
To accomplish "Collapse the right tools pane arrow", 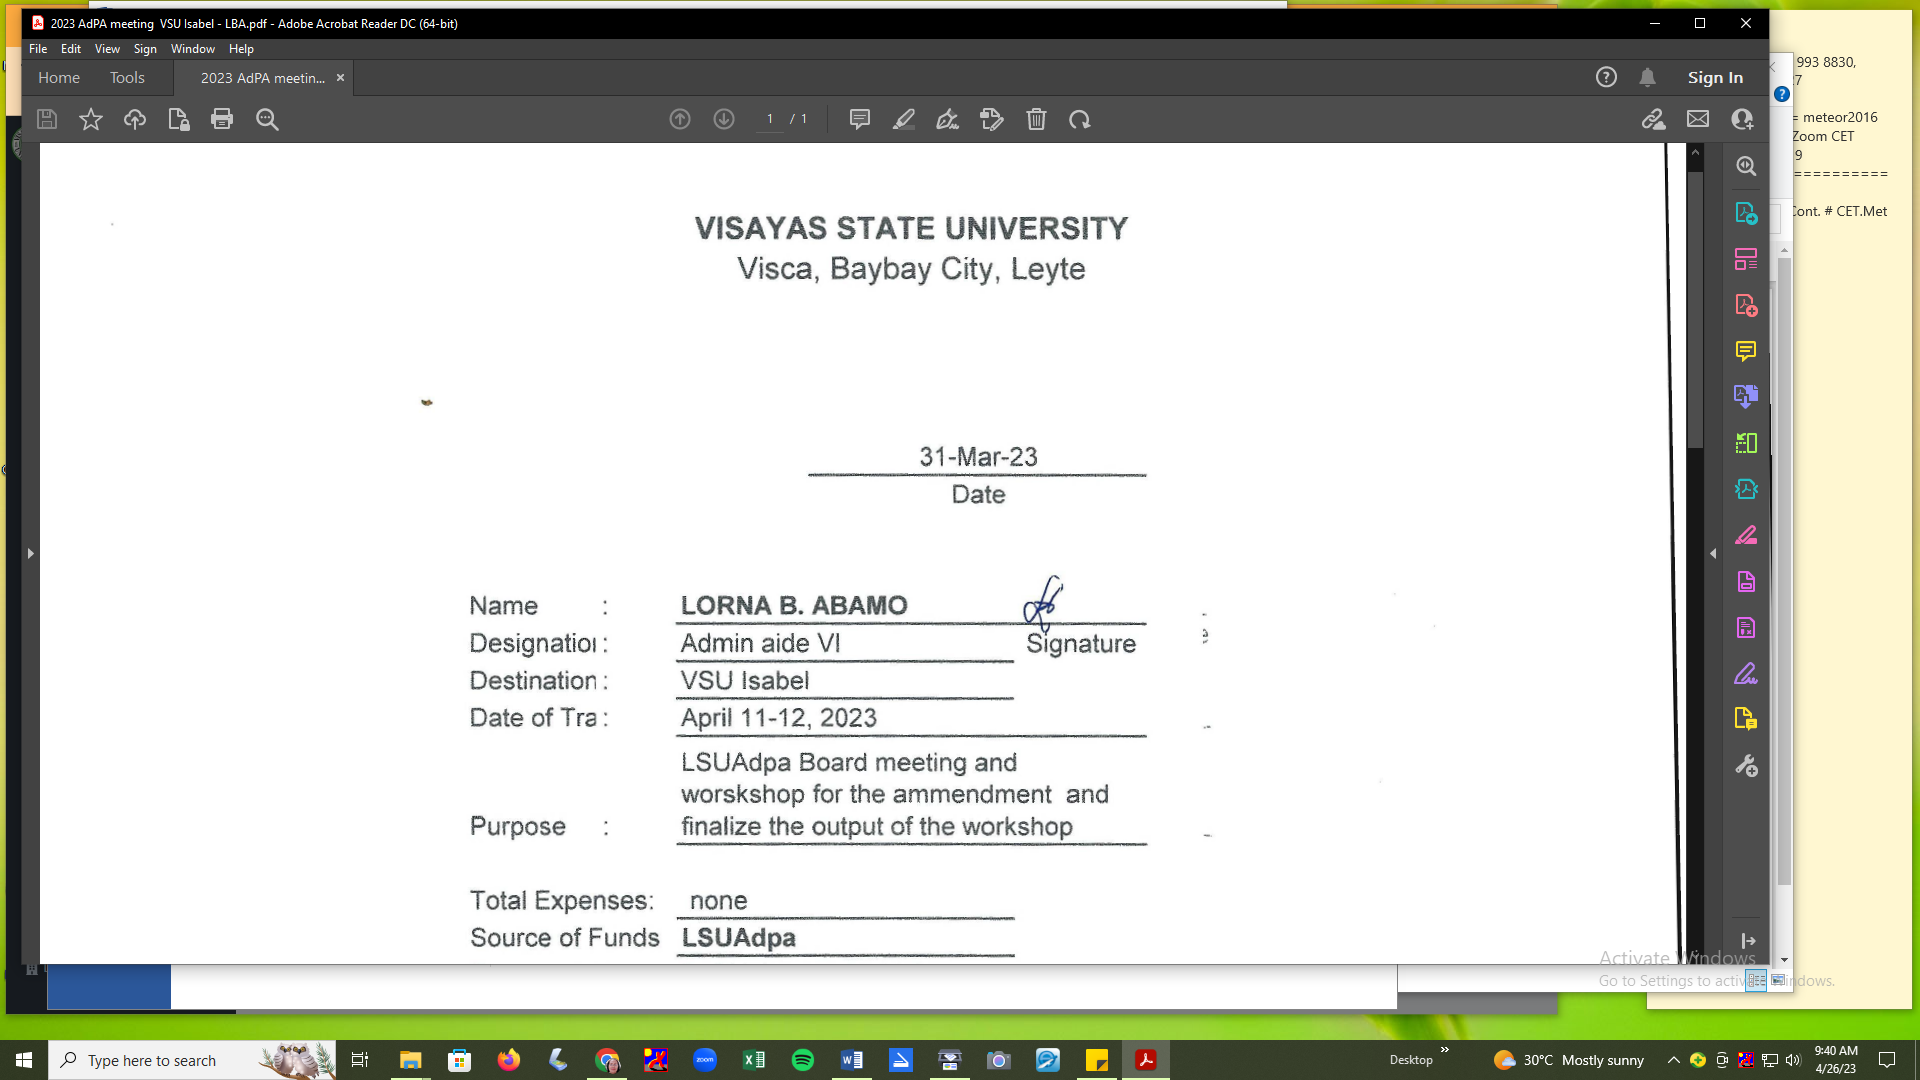I will pos(1713,553).
